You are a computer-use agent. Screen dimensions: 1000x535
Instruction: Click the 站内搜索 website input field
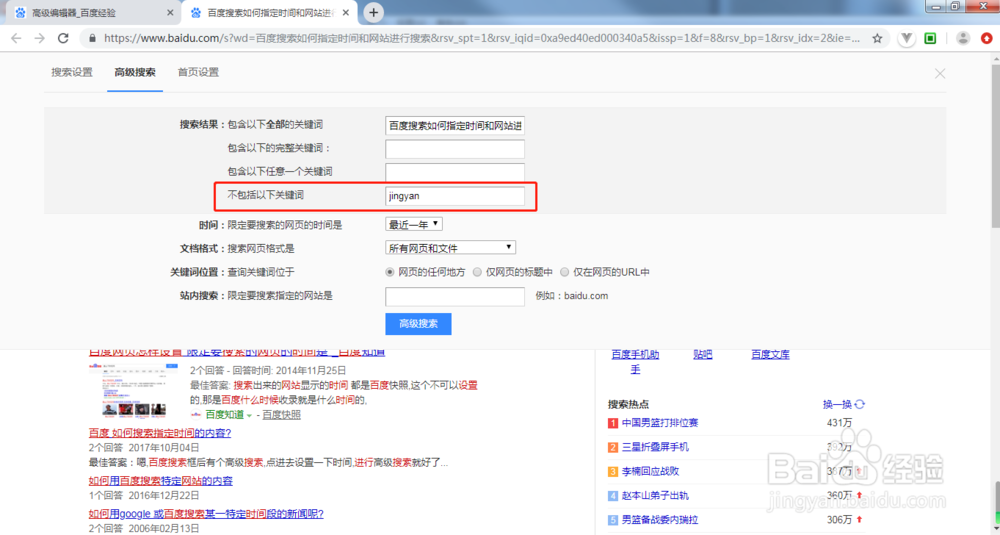click(455, 297)
